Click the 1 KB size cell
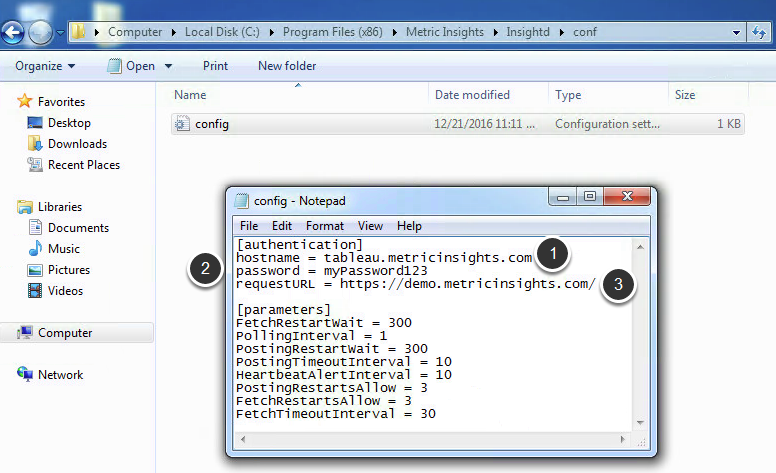This screenshot has width=776, height=473. pyautogui.click(x=729, y=124)
